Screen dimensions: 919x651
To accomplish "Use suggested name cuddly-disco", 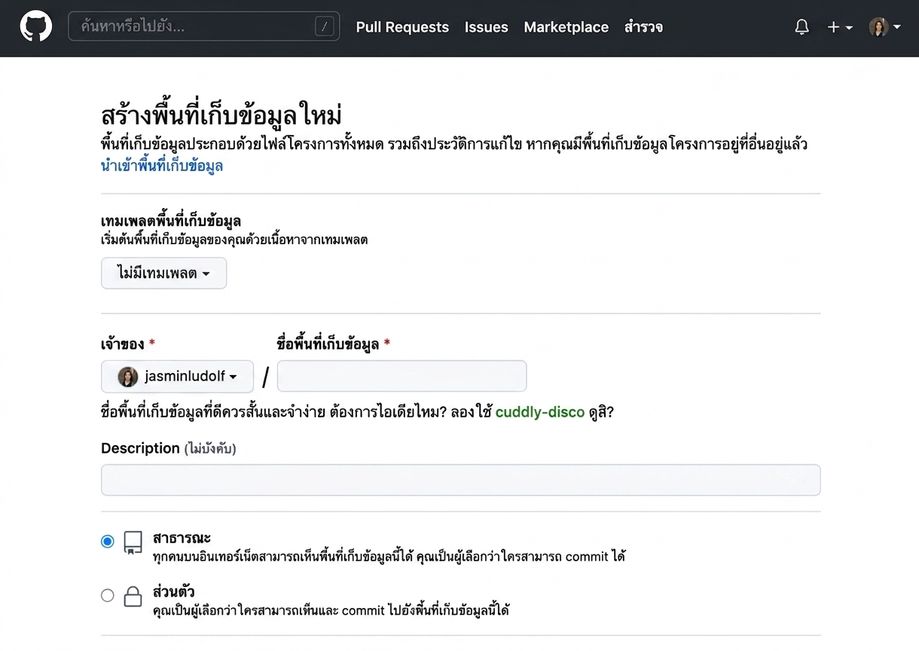I will [x=540, y=412].
